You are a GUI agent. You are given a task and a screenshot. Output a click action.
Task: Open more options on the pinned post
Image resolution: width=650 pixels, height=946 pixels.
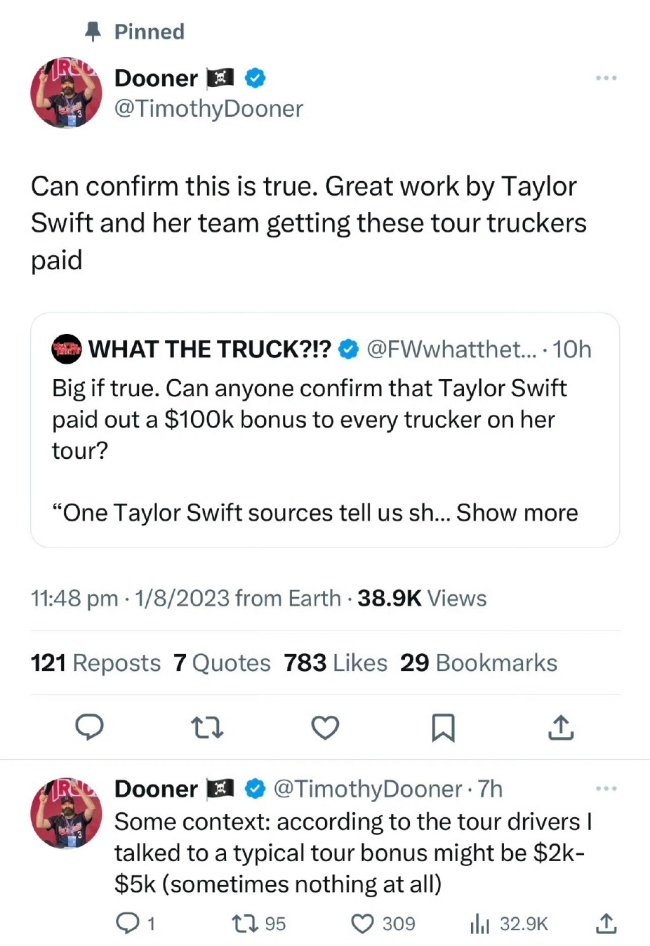(x=606, y=78)
